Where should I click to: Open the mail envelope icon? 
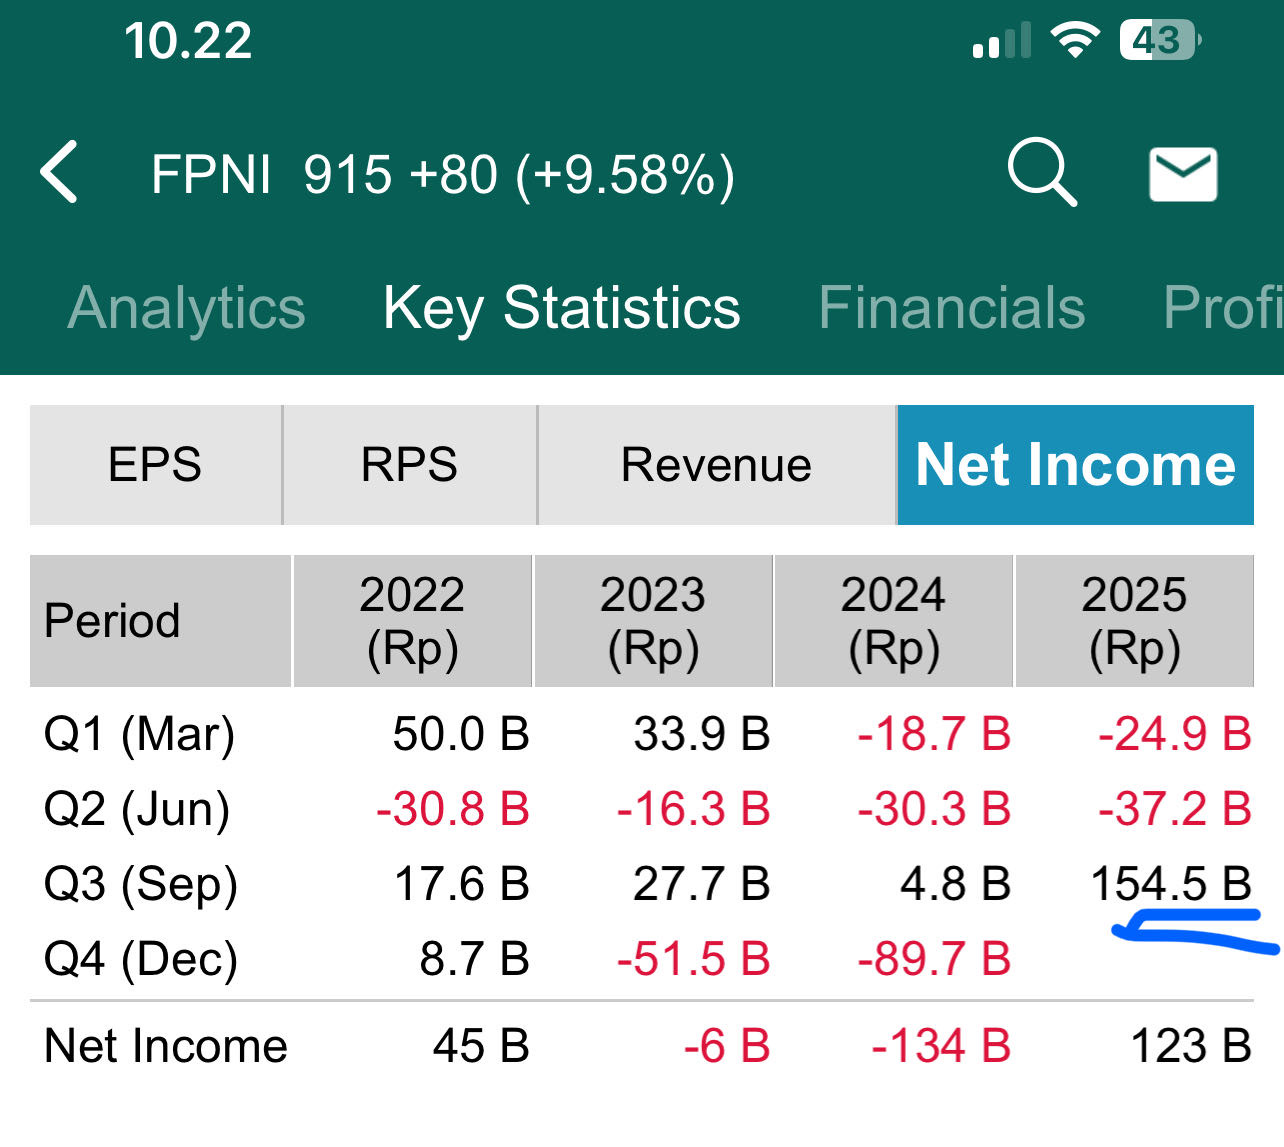pos(1182,174)
